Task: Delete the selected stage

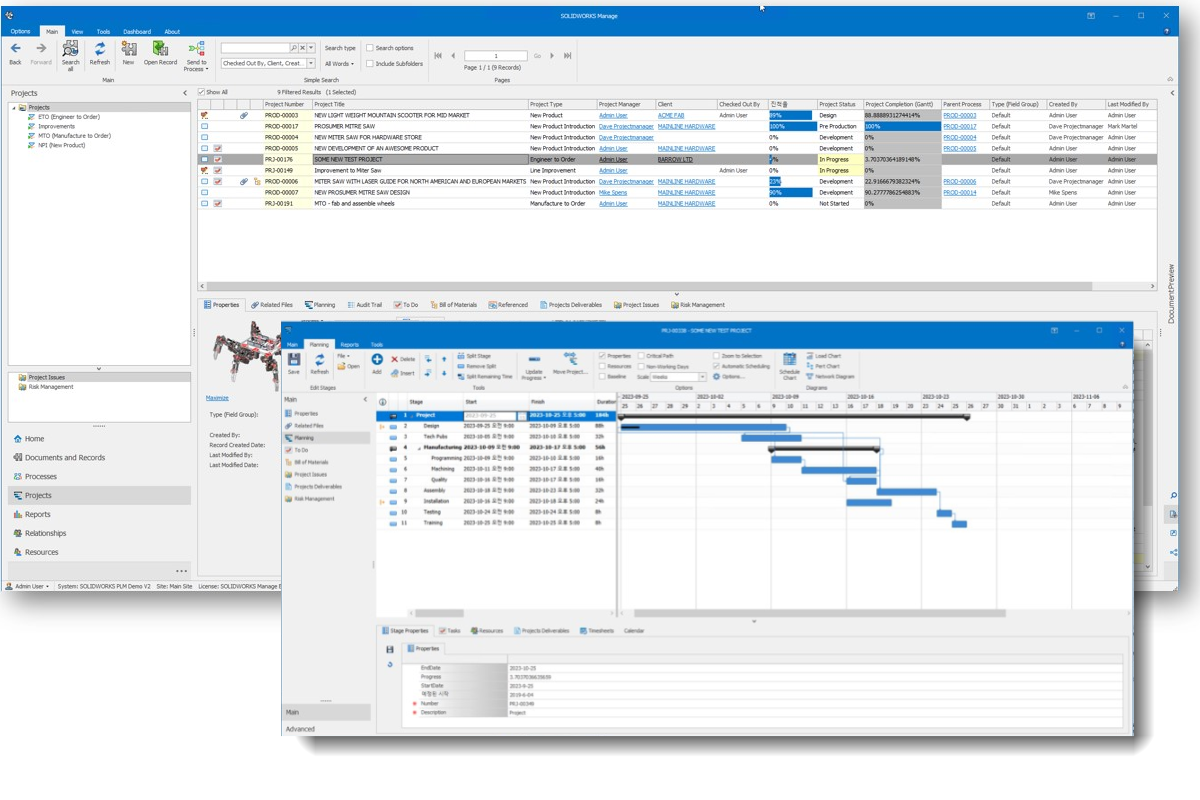Action: tap(403, 359)
